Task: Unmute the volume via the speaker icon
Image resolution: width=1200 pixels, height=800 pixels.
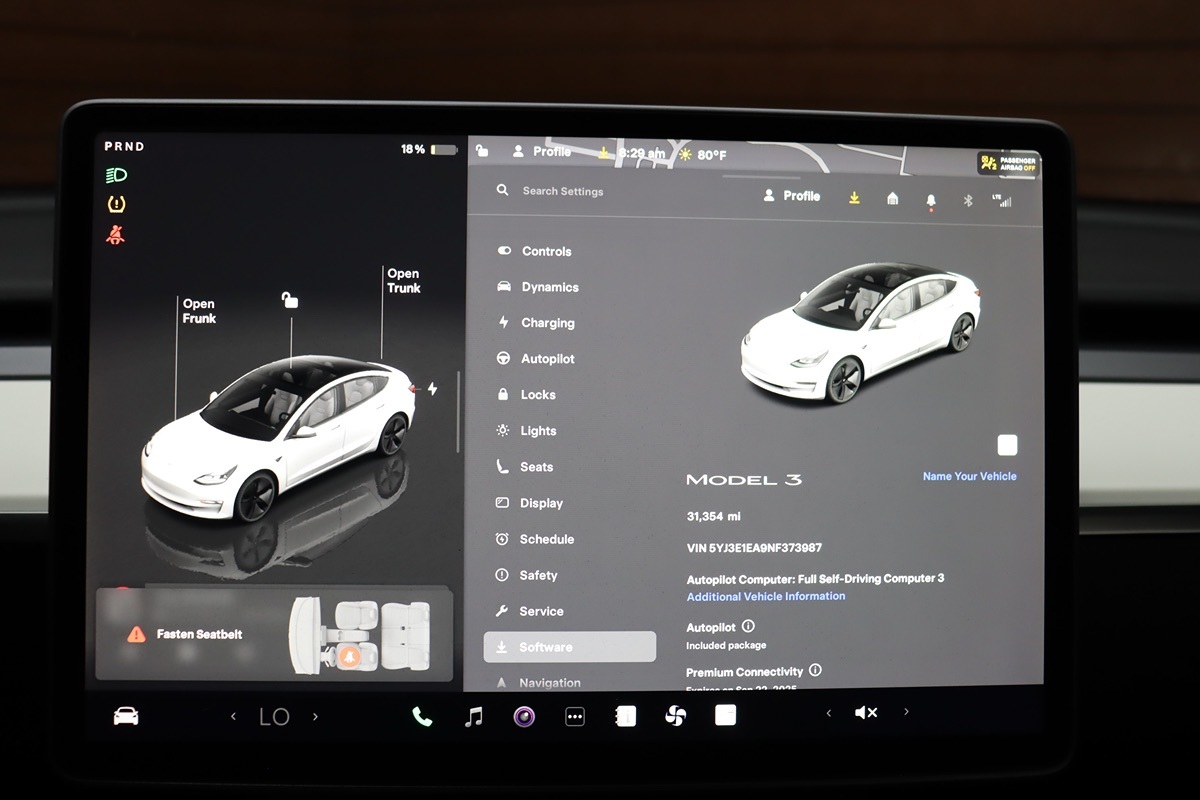Action: [866, 713]
